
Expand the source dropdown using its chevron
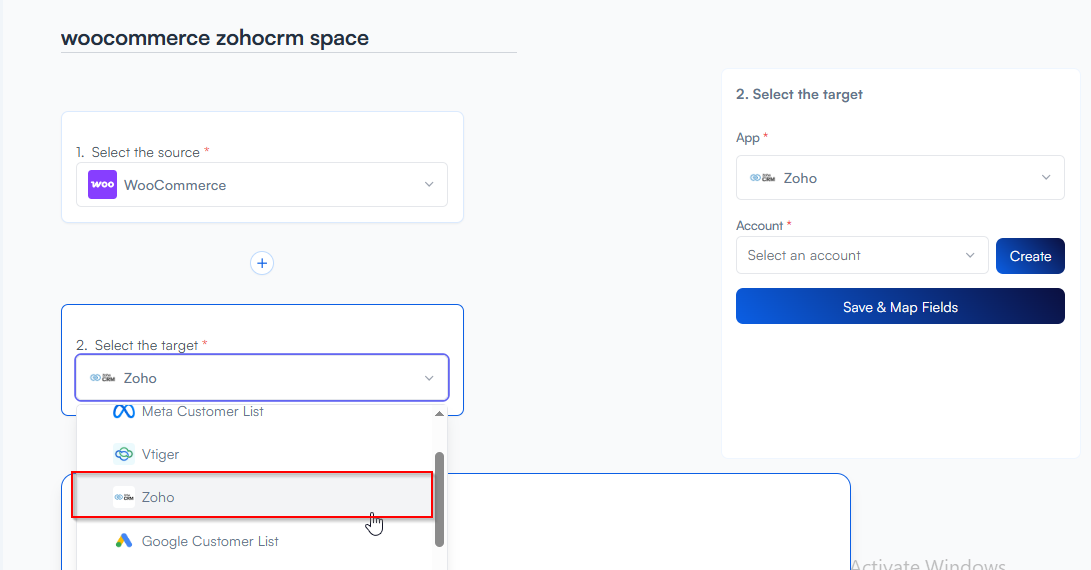429,185
